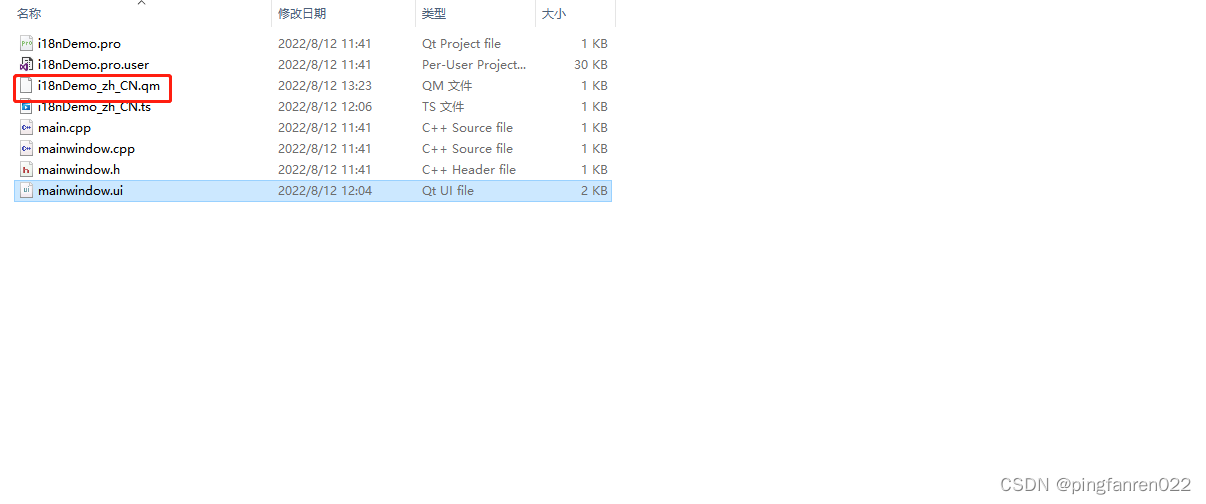Image resolution: width=1206 pixels, height=504 pixels.
Task: Click the i18nDemo.pro file icon
Action: click(27, 44)
